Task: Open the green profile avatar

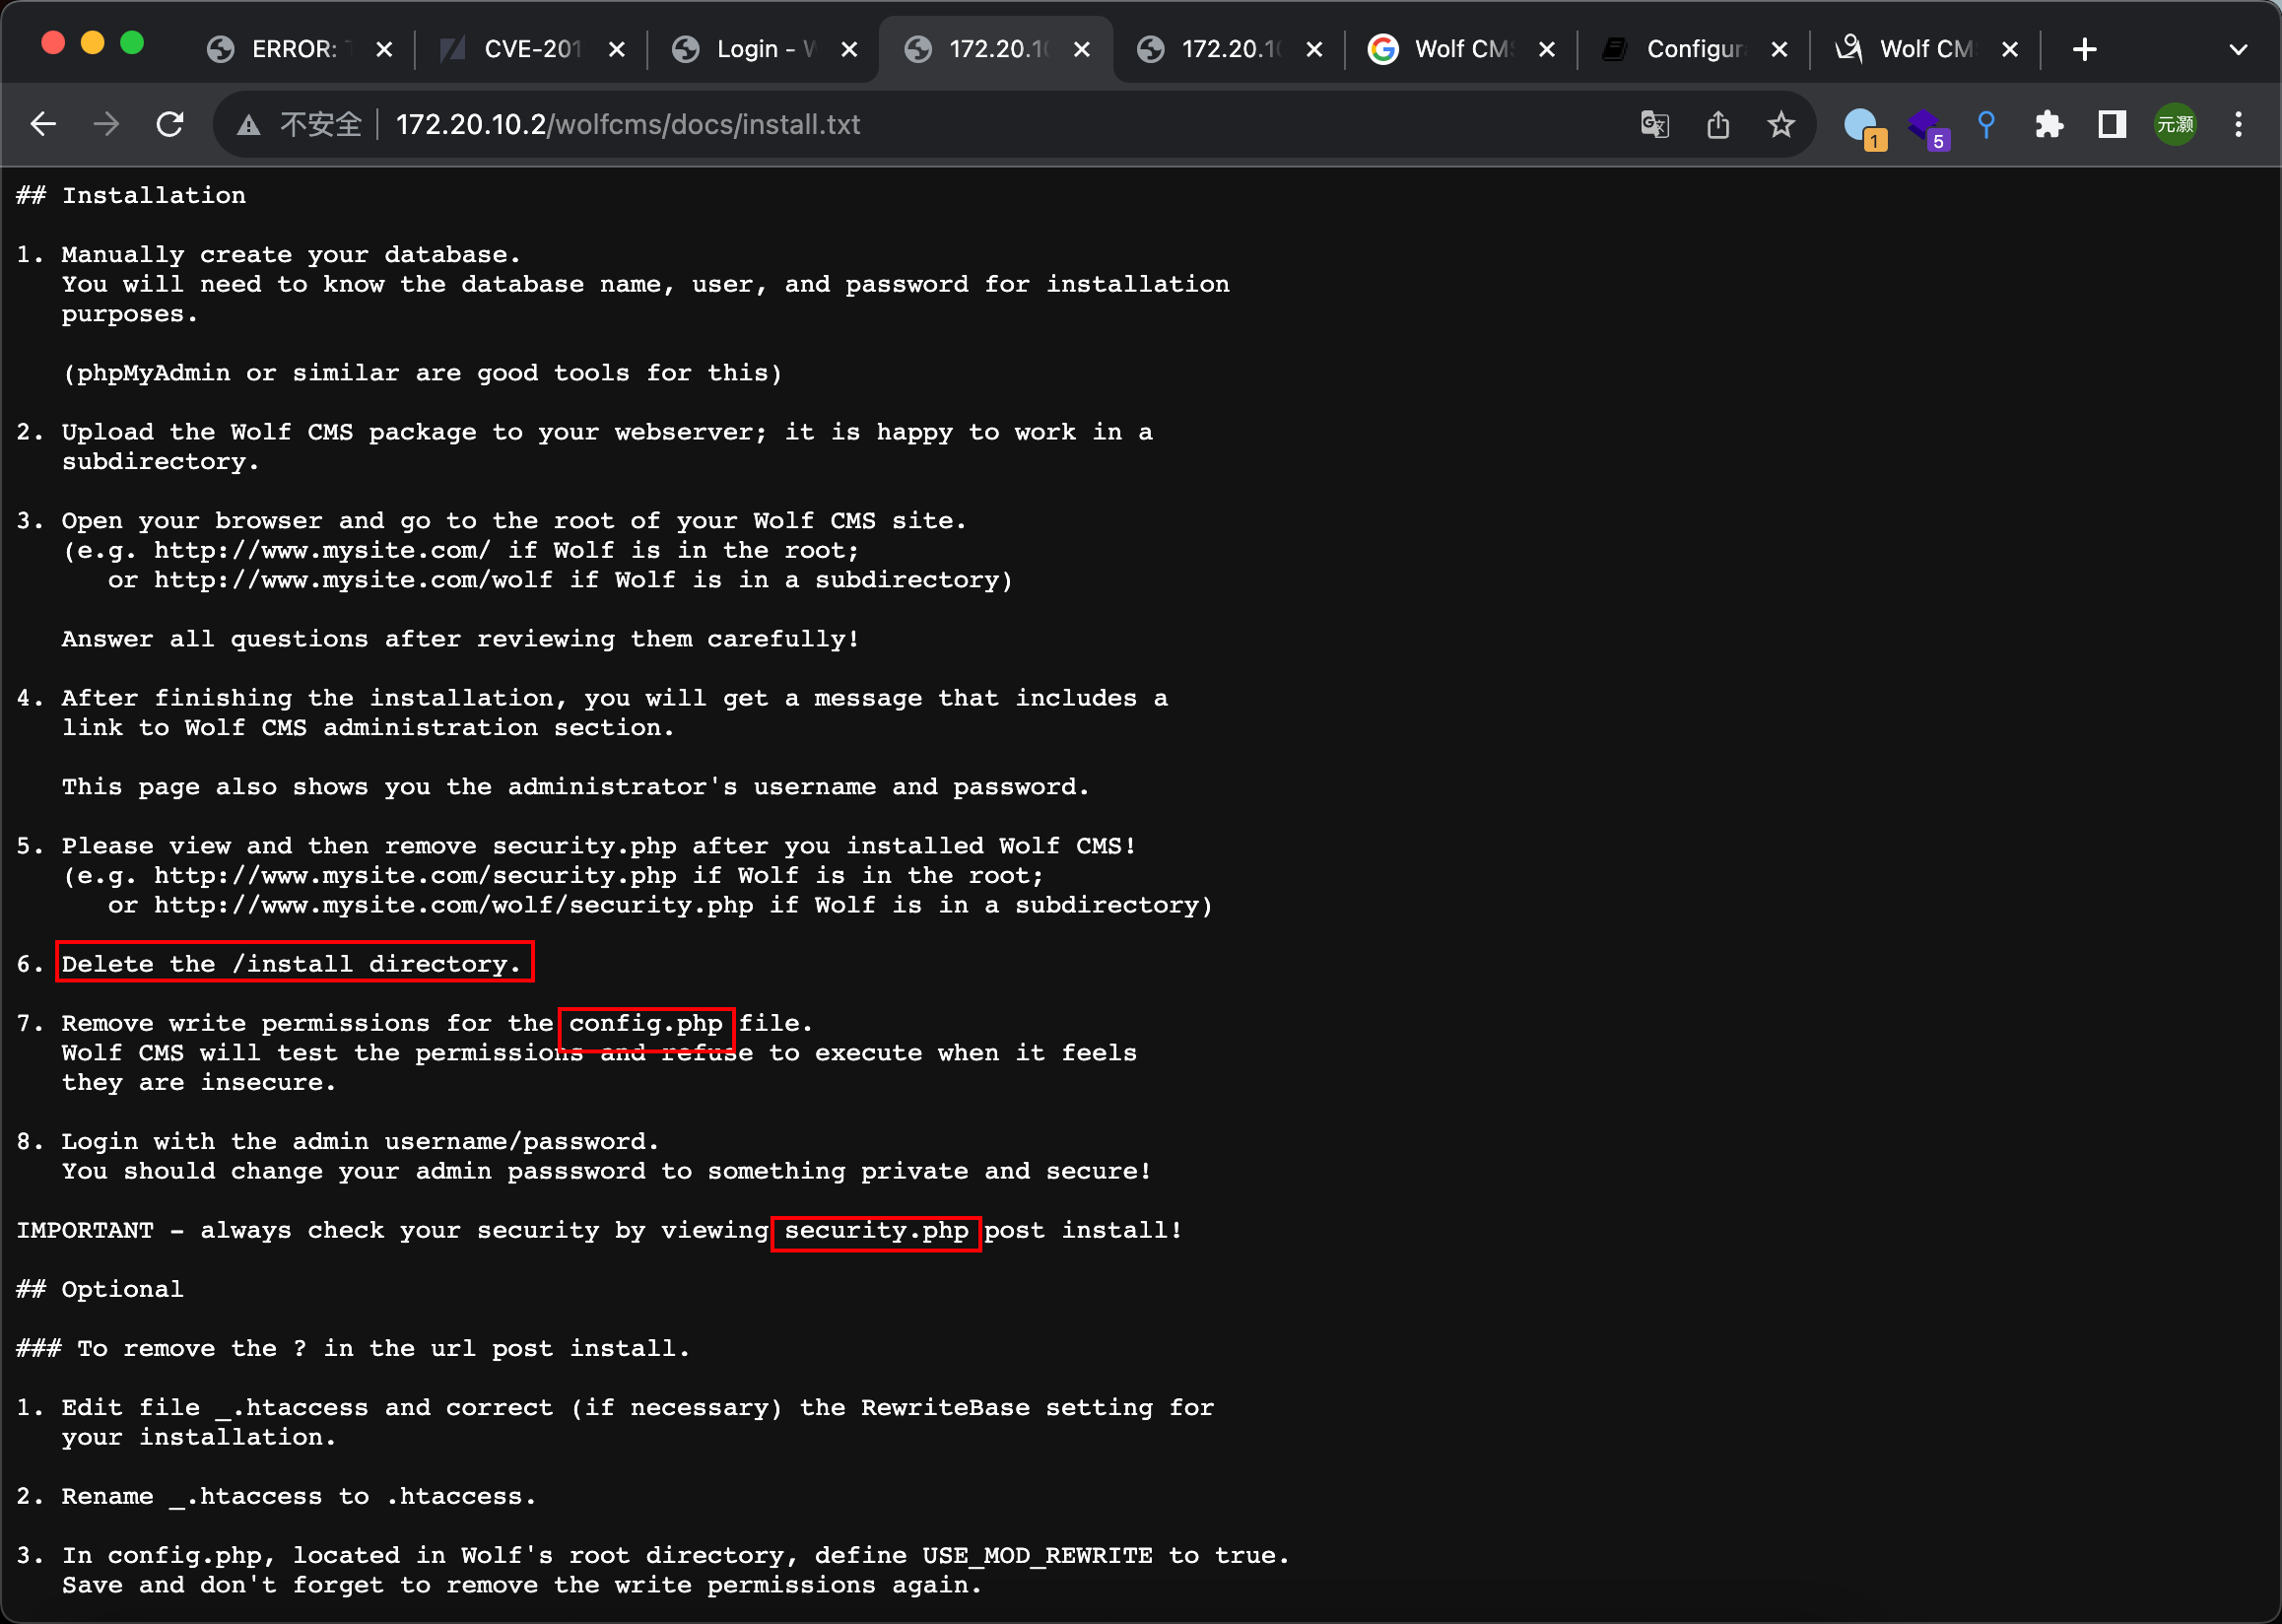Action: (2175, 125)
